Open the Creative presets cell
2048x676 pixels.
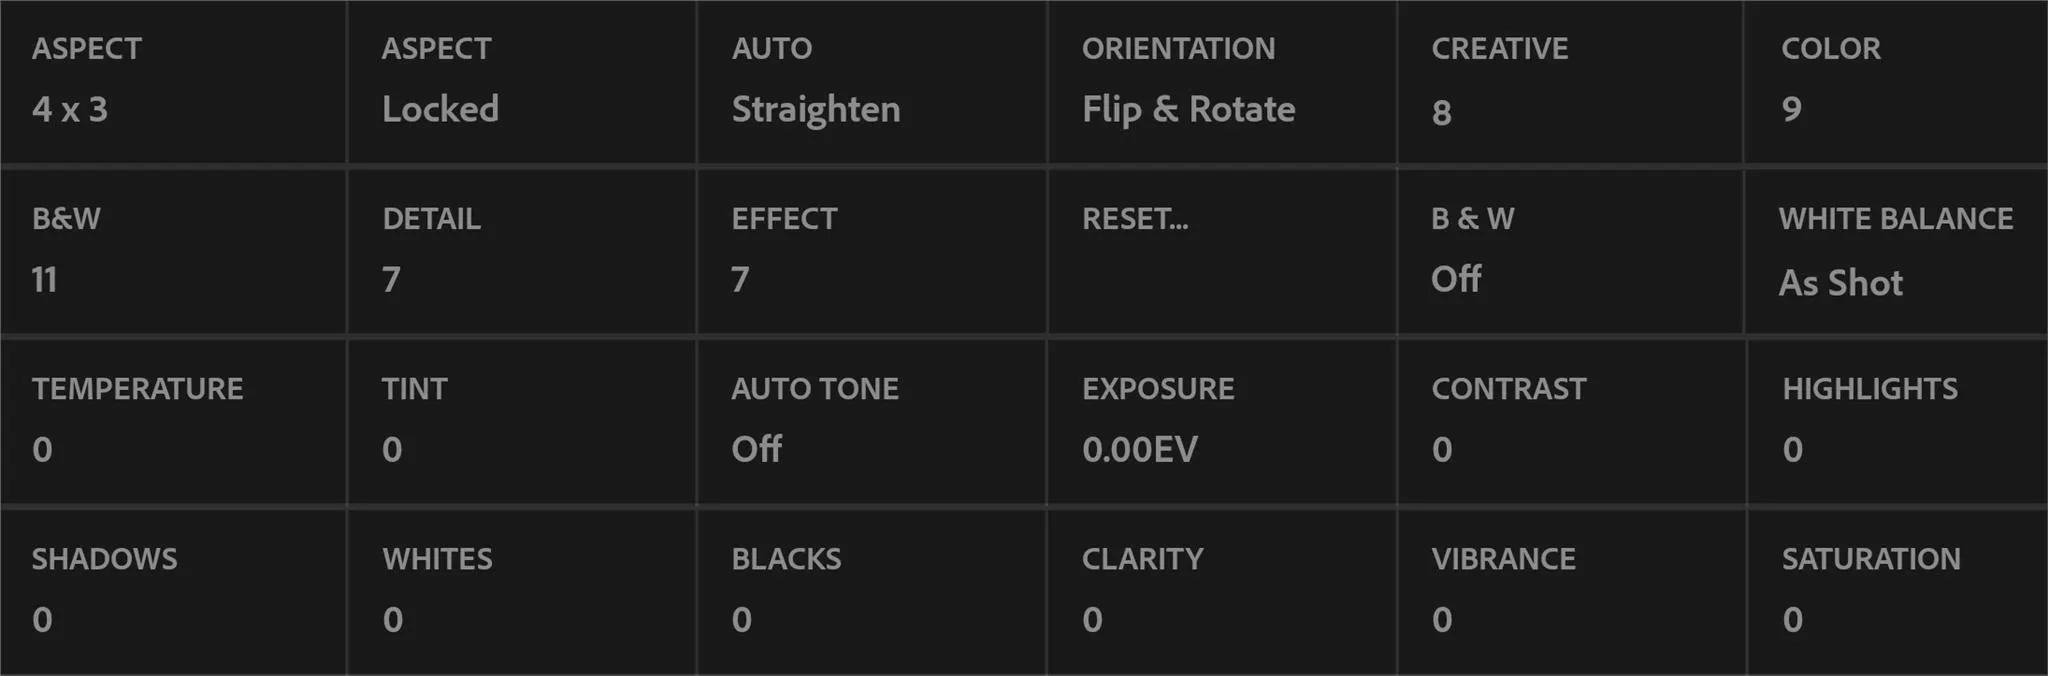pyautogui.click(x=1571, y=81)
